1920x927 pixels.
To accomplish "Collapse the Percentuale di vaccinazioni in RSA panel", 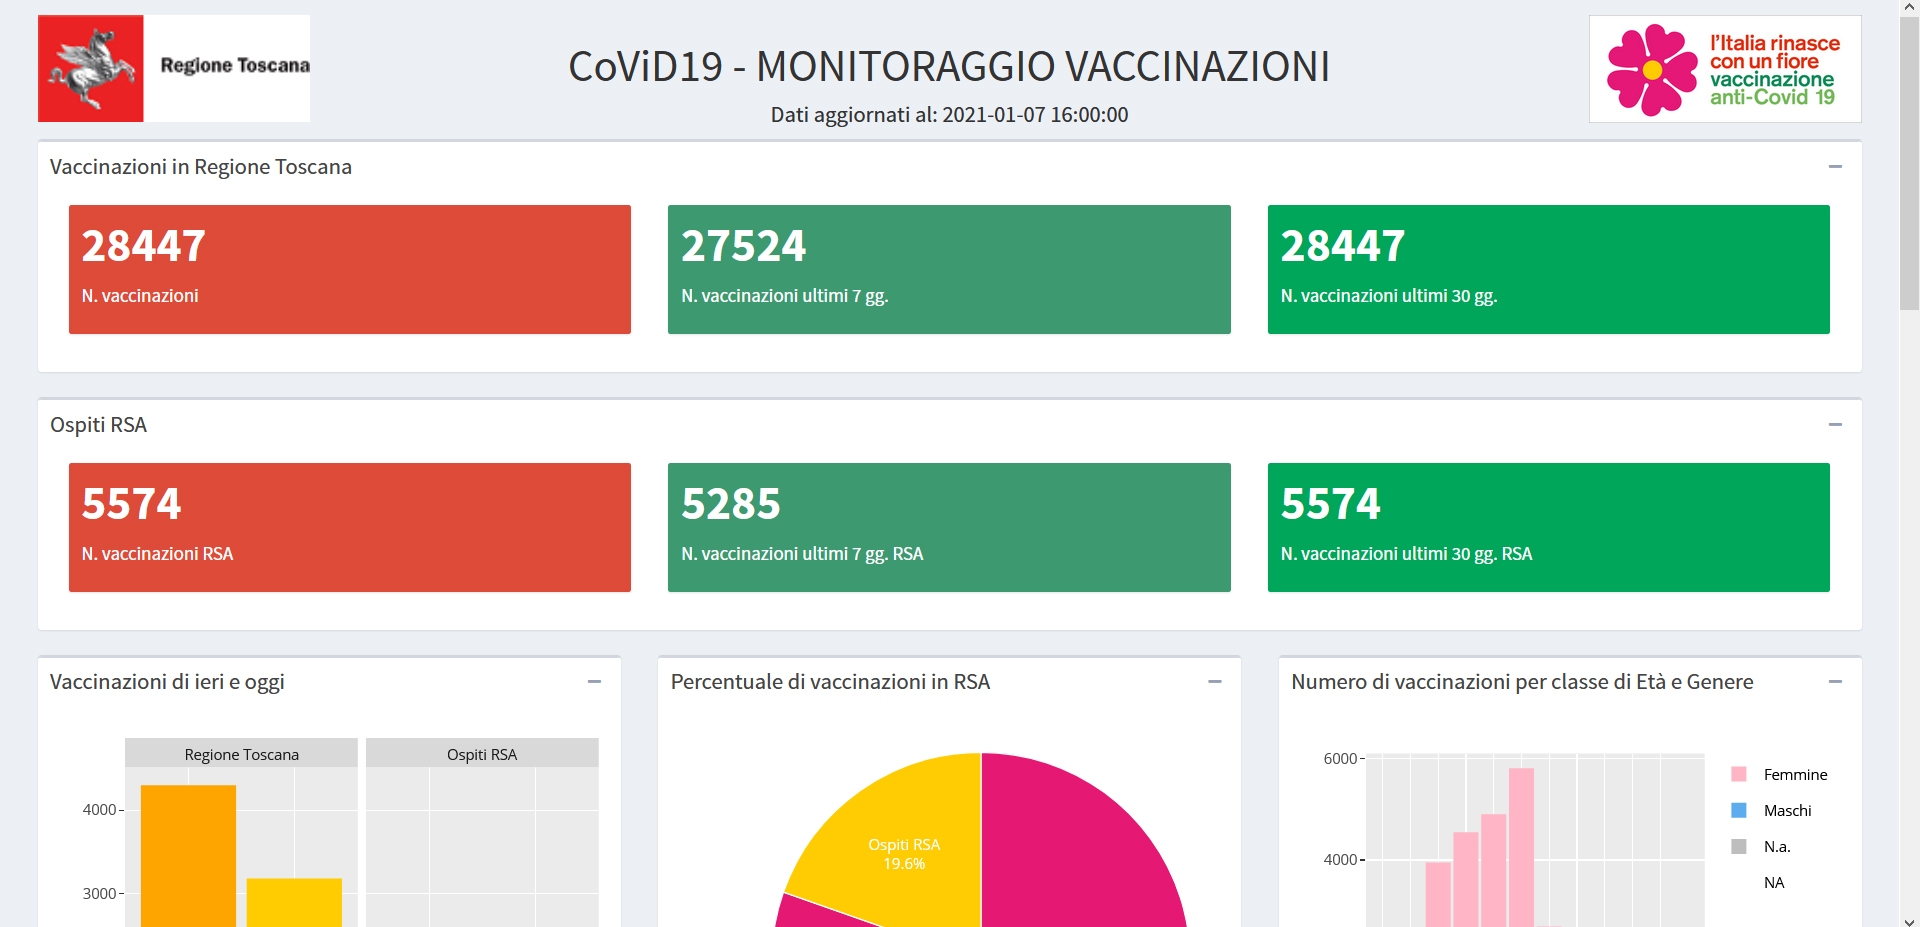I will click(x=1215, y=682).
